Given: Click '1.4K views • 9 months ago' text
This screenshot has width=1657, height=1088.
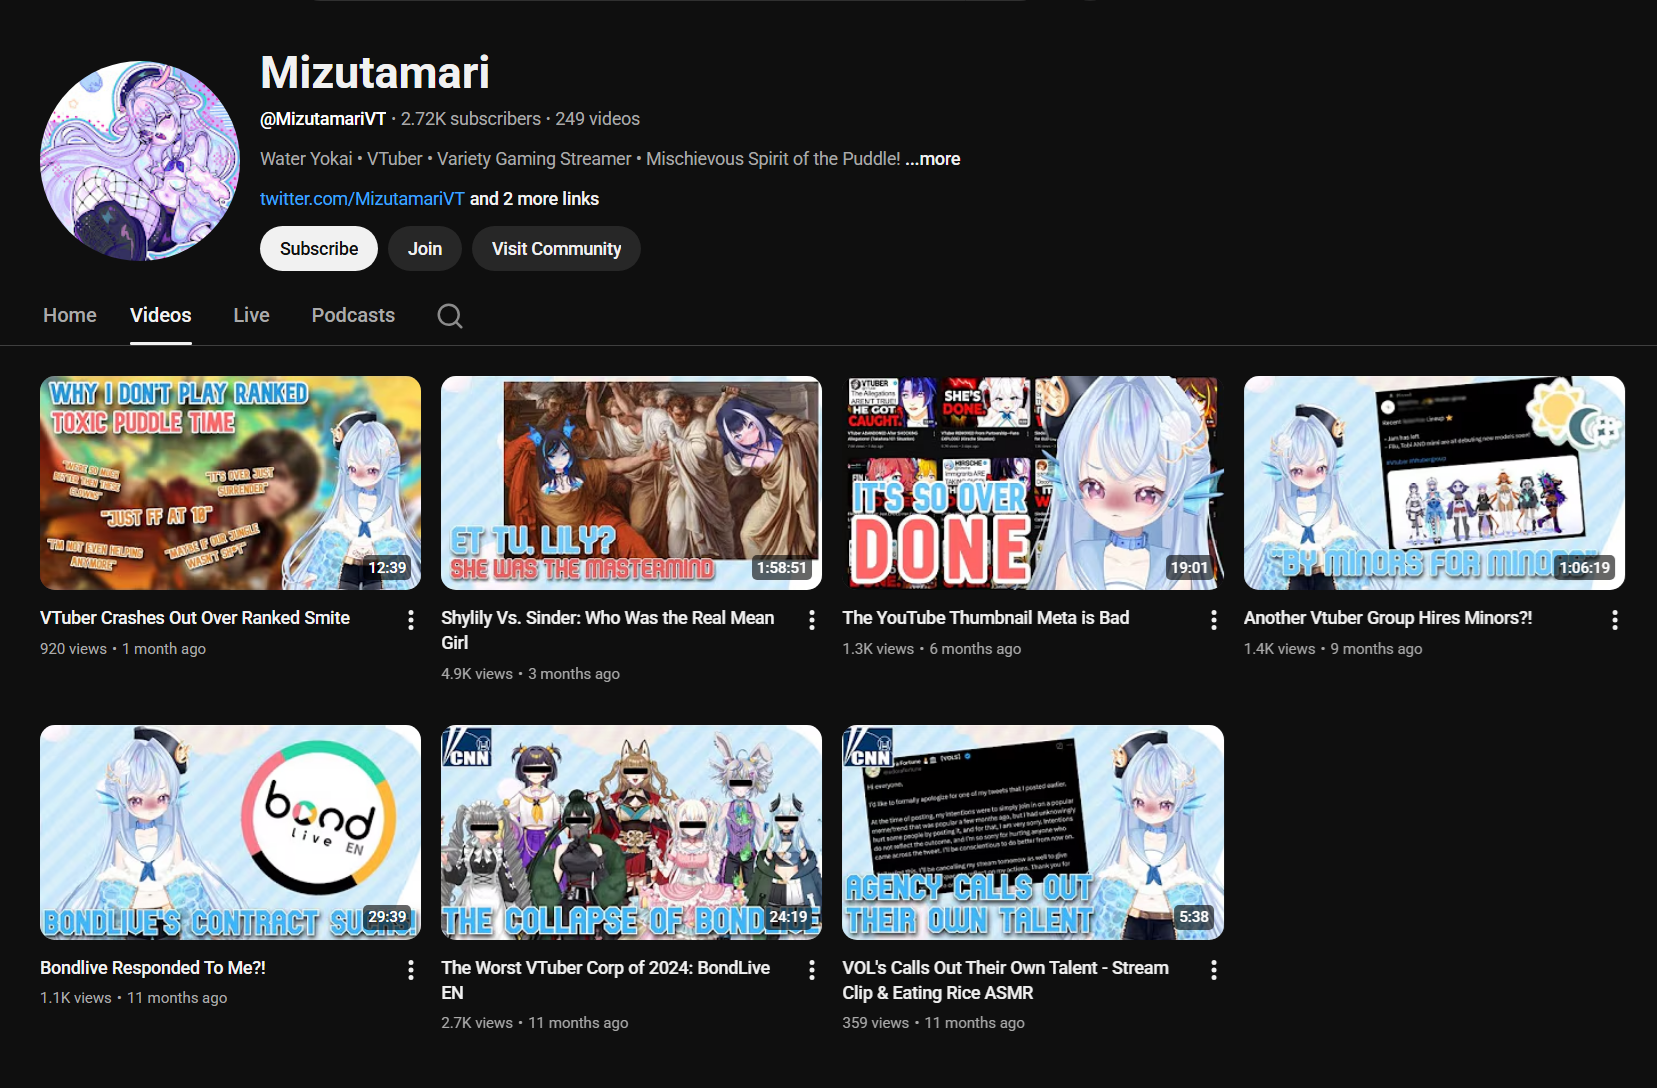Looking at the screenshot, I should click(1333, 649).
